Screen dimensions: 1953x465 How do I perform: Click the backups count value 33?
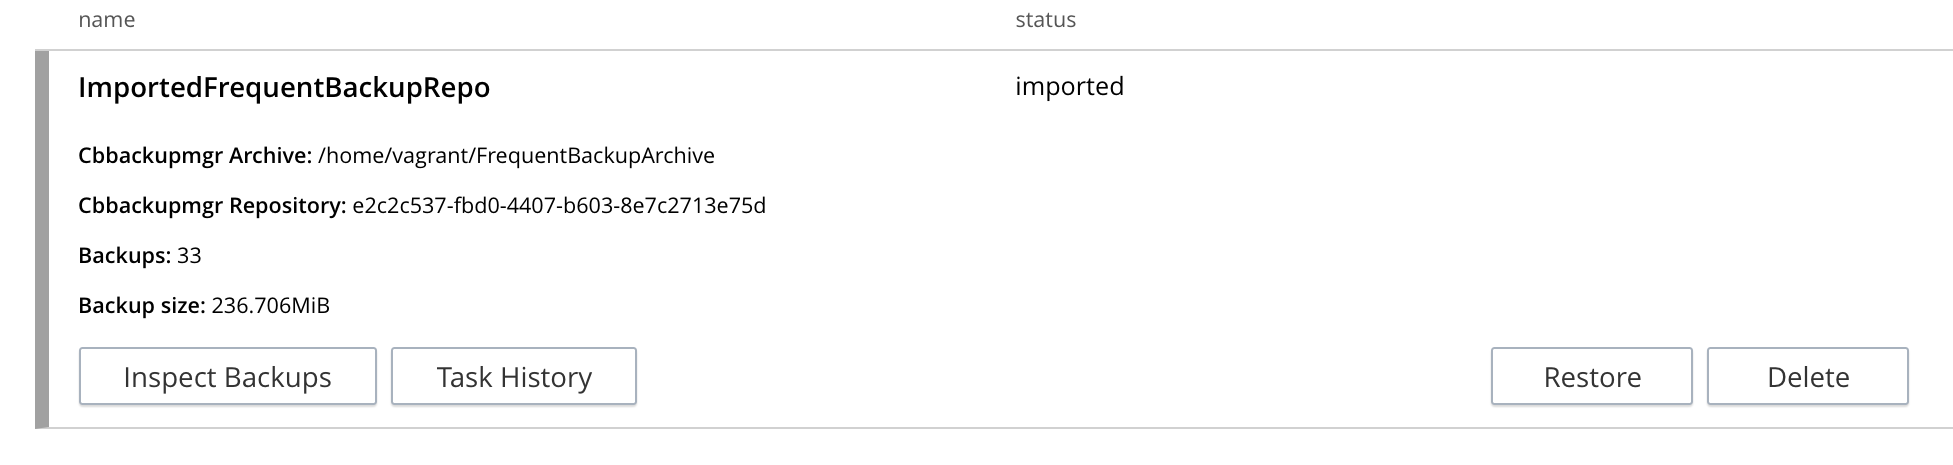click(189, 256)
